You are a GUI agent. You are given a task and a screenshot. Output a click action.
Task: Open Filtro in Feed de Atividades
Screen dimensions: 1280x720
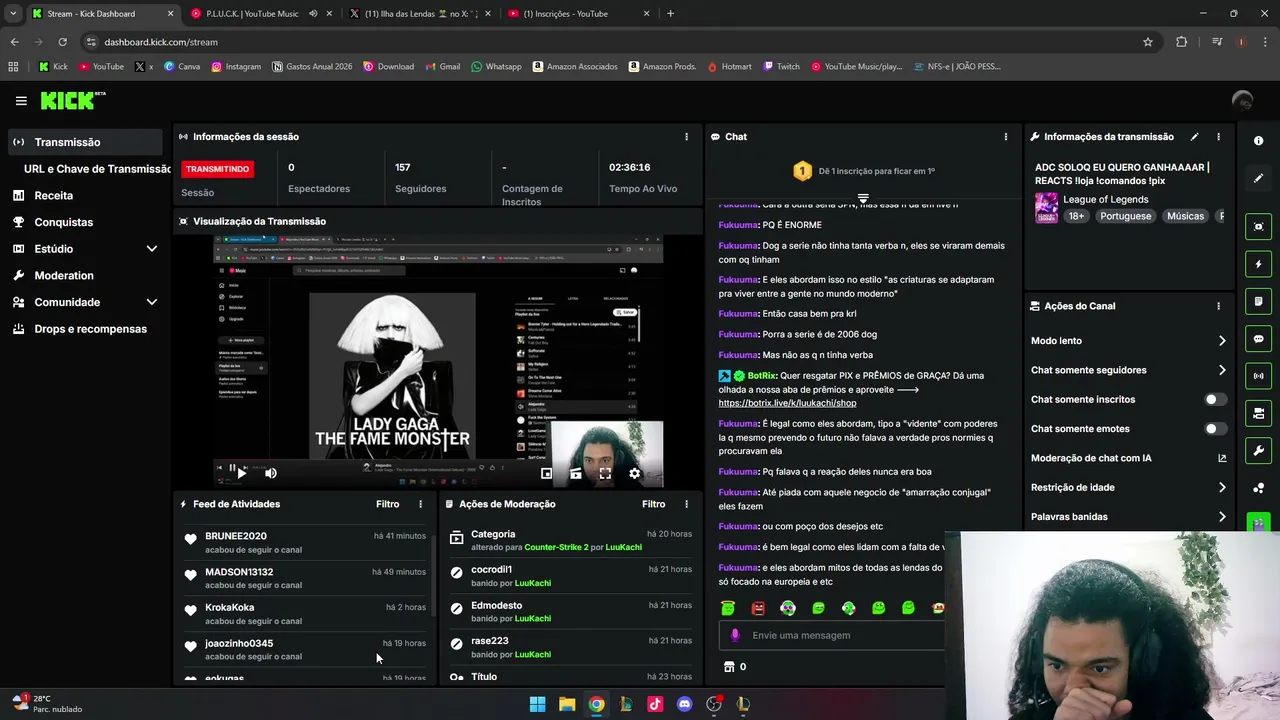[x=387, y=505]
